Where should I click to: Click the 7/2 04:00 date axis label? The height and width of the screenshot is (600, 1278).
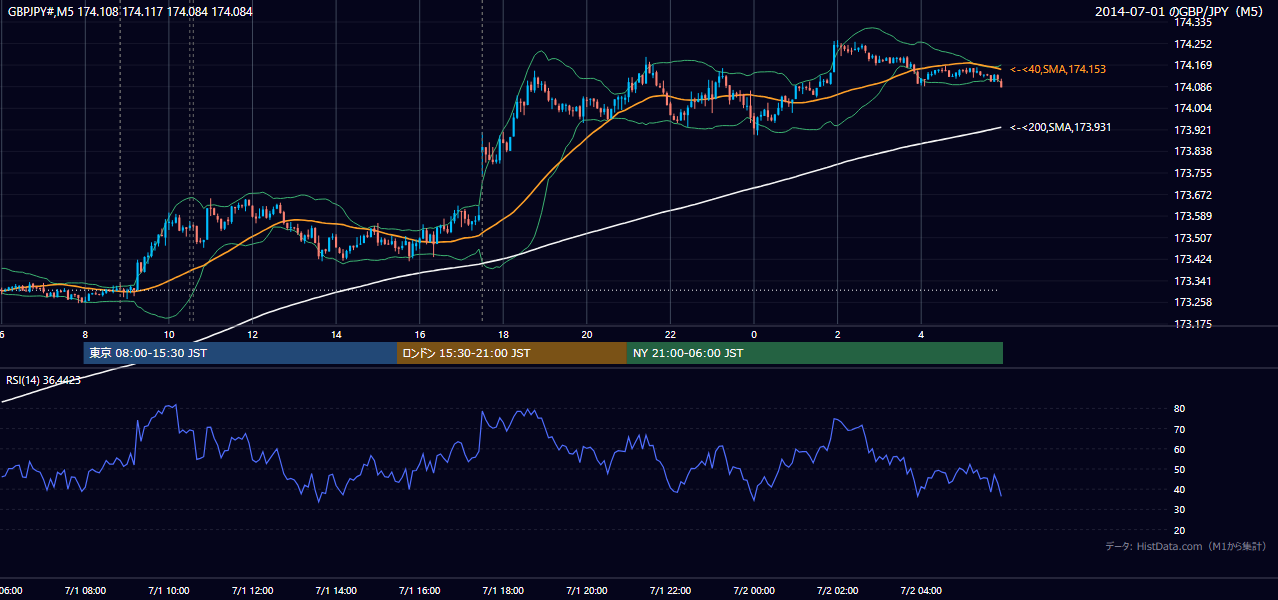[922, 591]
